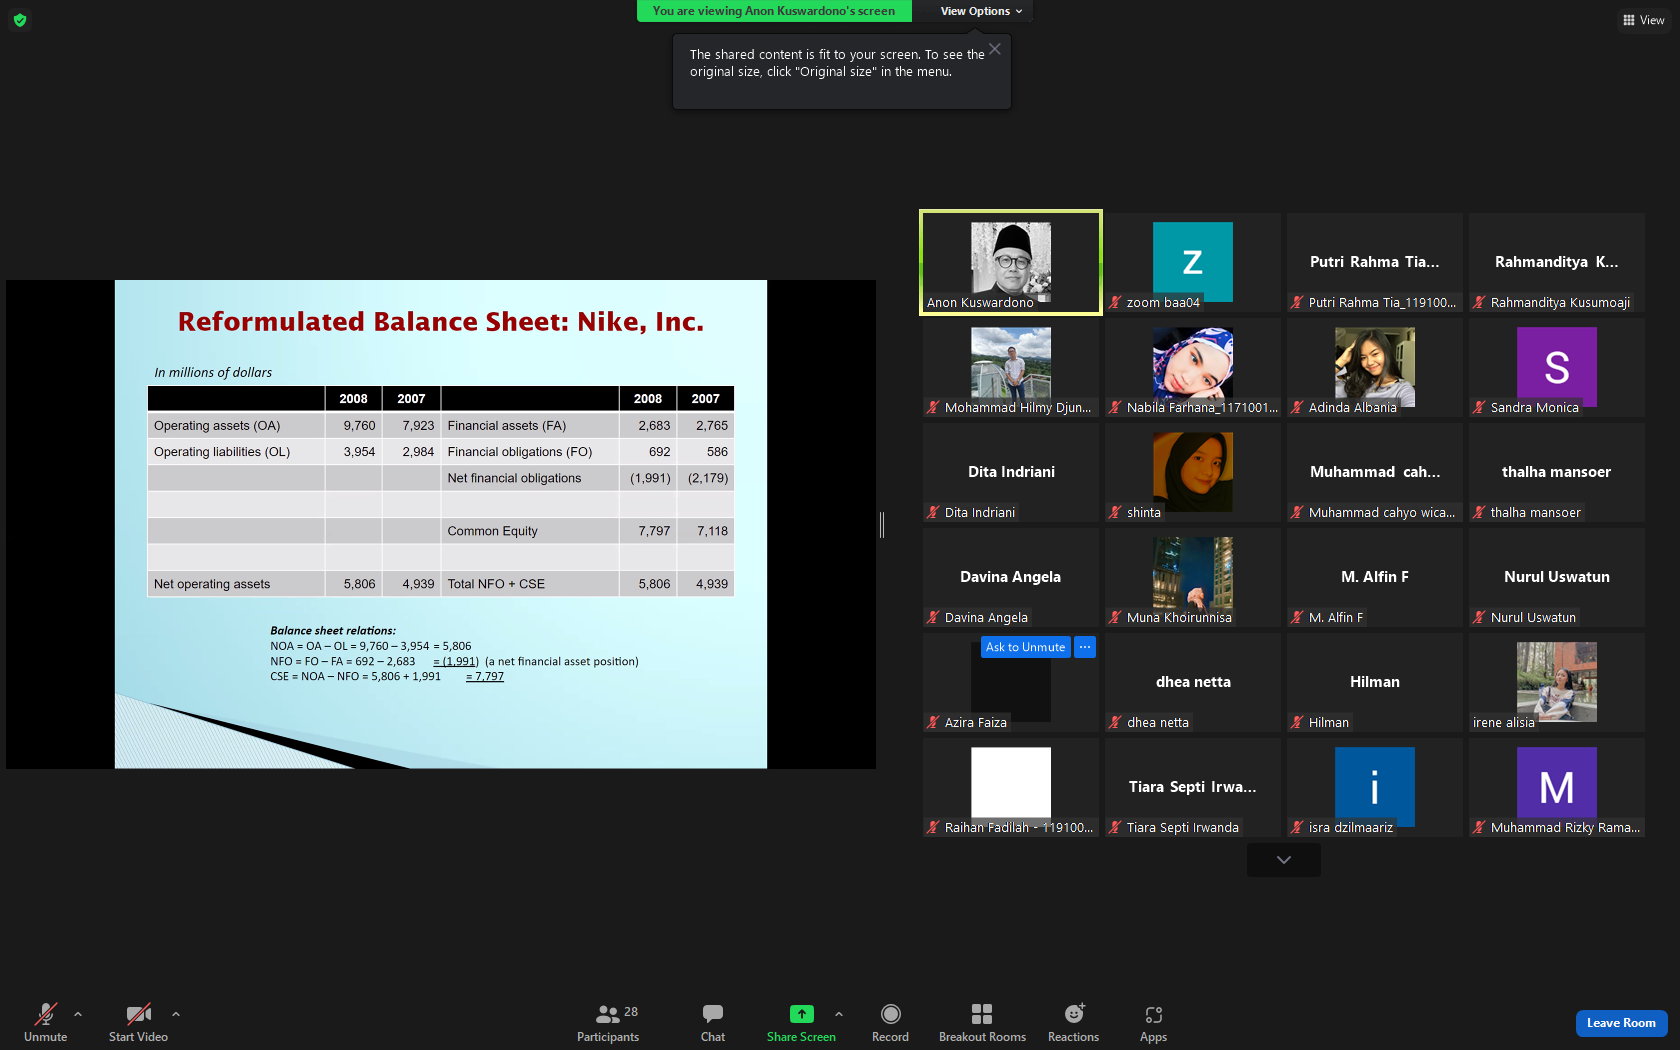Select thalha mansoer's participant tile
Screen dimensions: 1680x1050
(1557, 472)
